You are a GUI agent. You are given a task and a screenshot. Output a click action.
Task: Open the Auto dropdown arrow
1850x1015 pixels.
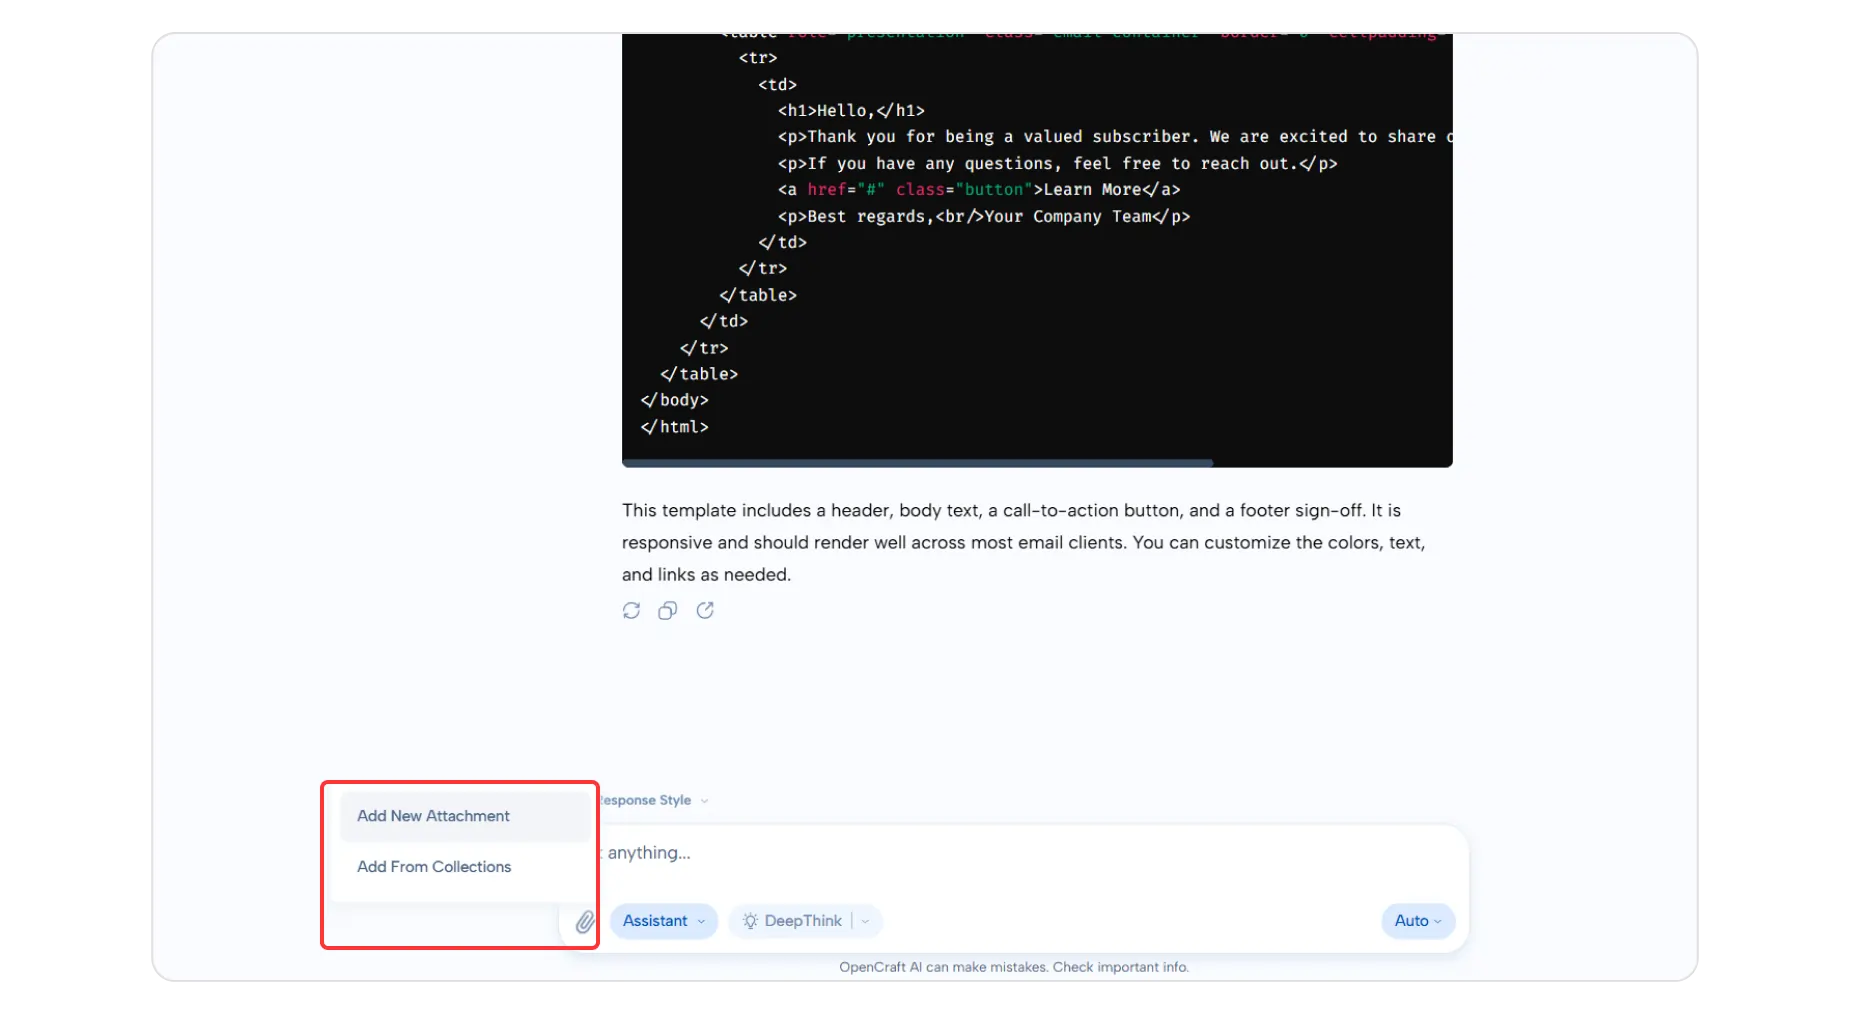(1438, 922)
